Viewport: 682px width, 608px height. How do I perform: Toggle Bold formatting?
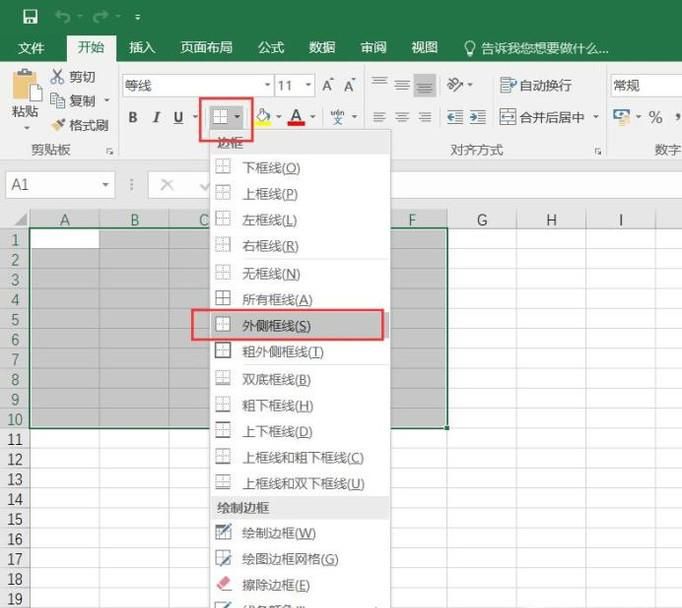(x=133, y=117)
